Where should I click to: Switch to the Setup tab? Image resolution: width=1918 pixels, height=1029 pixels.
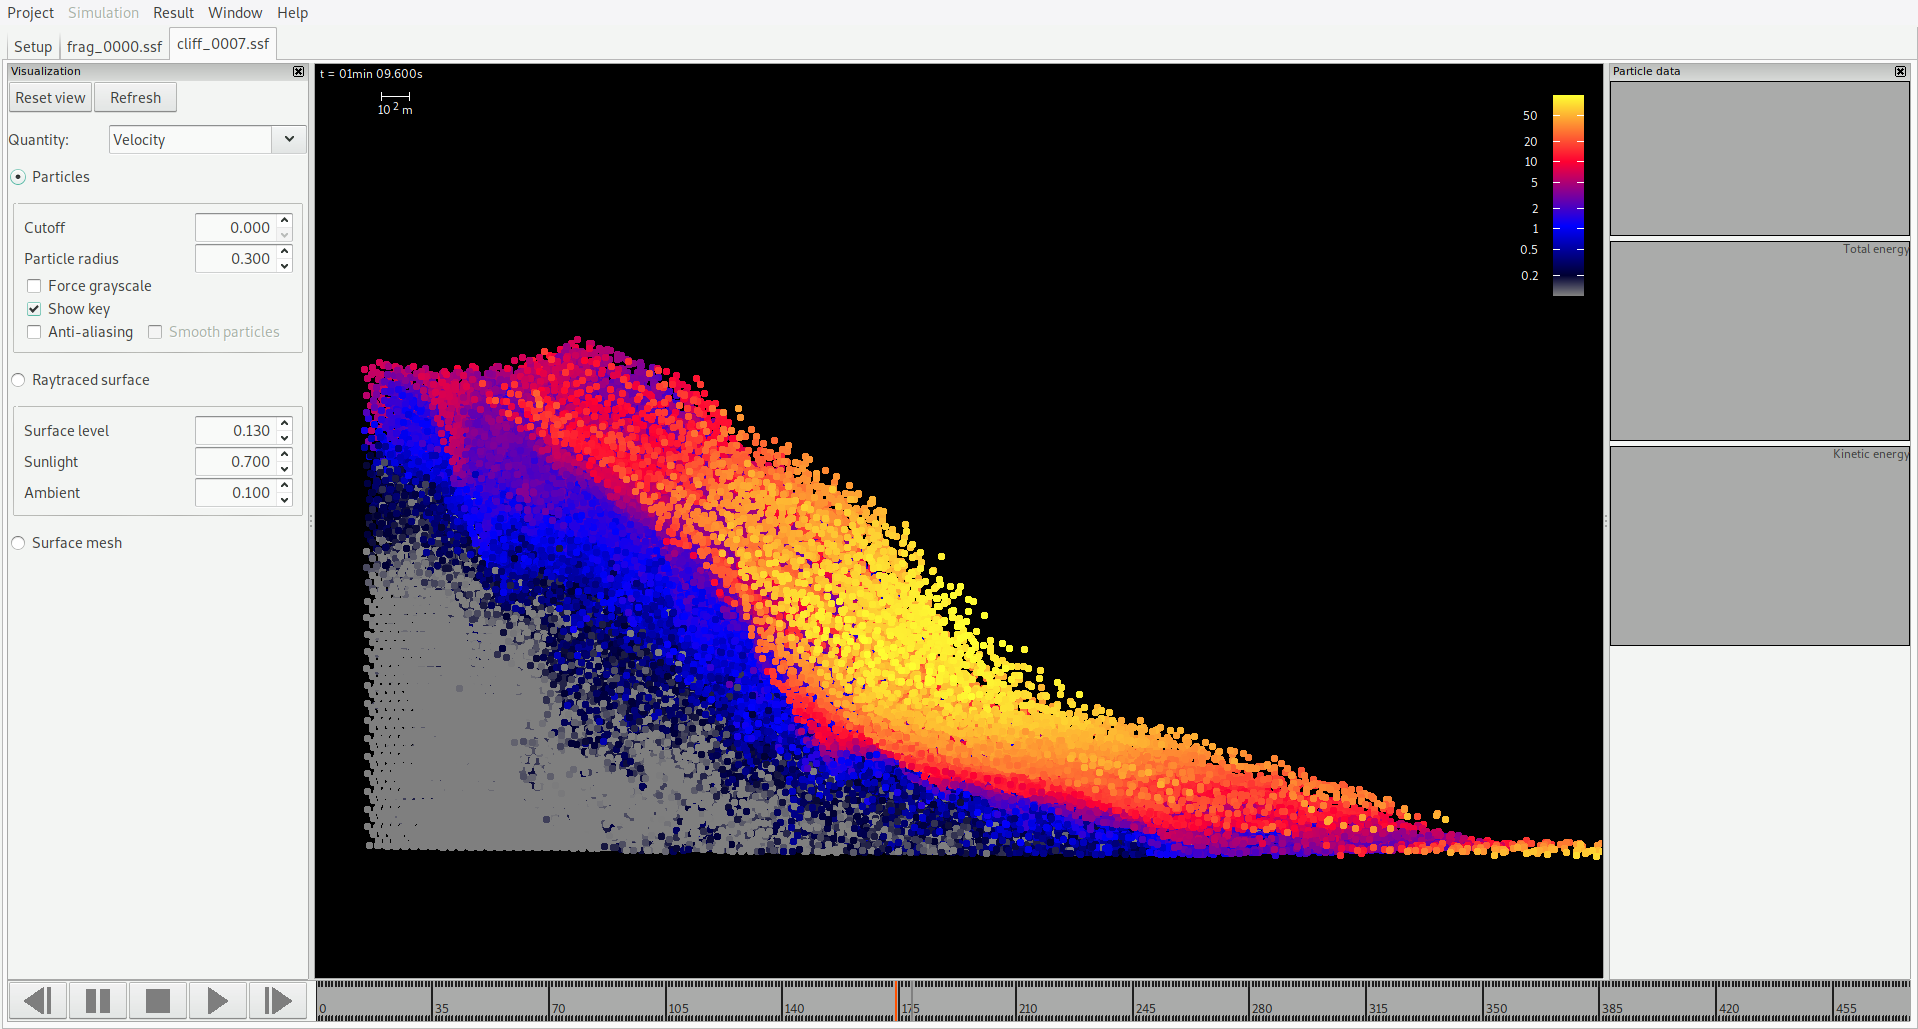(33, 47)
